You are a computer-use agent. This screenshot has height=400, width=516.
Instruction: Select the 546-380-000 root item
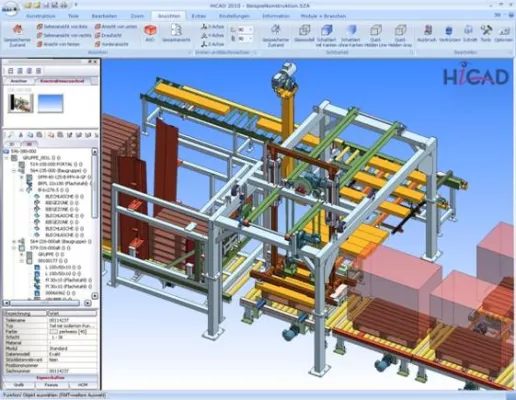point(23,151)
